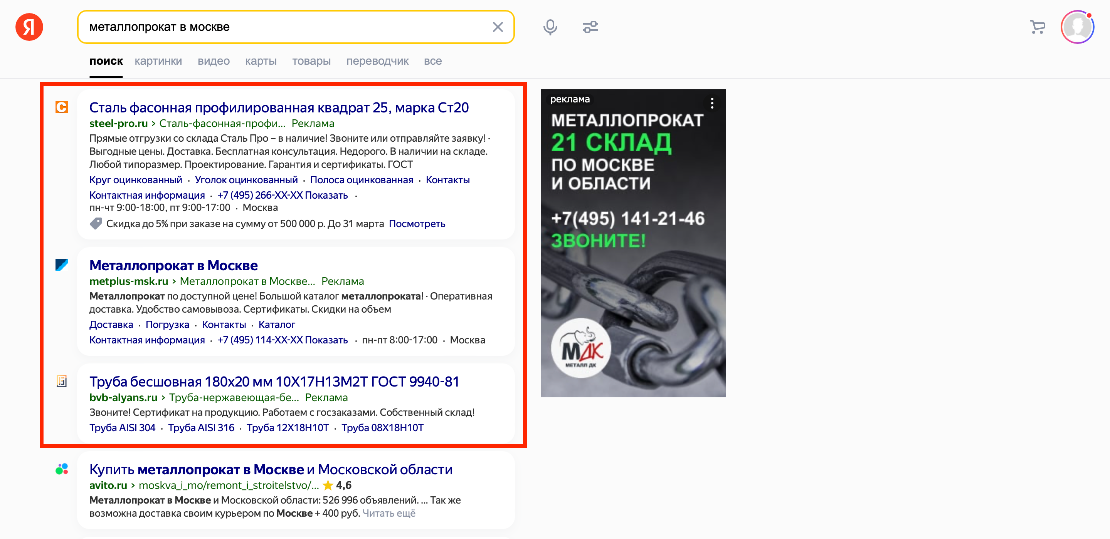The image size is (1110, 539).
Task: Clear the search query with X icon
Action: tap(498, 27)
